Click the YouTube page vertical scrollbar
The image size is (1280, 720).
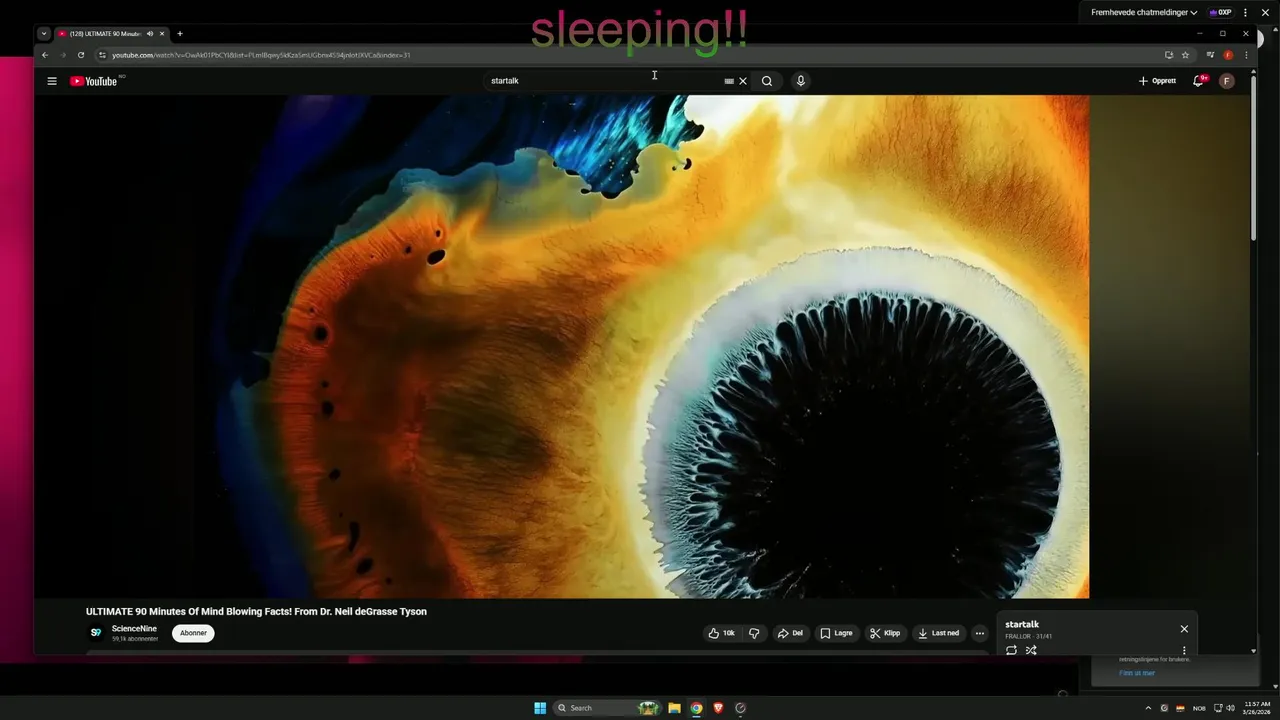pyautogui.click(x=1254, y=157)
